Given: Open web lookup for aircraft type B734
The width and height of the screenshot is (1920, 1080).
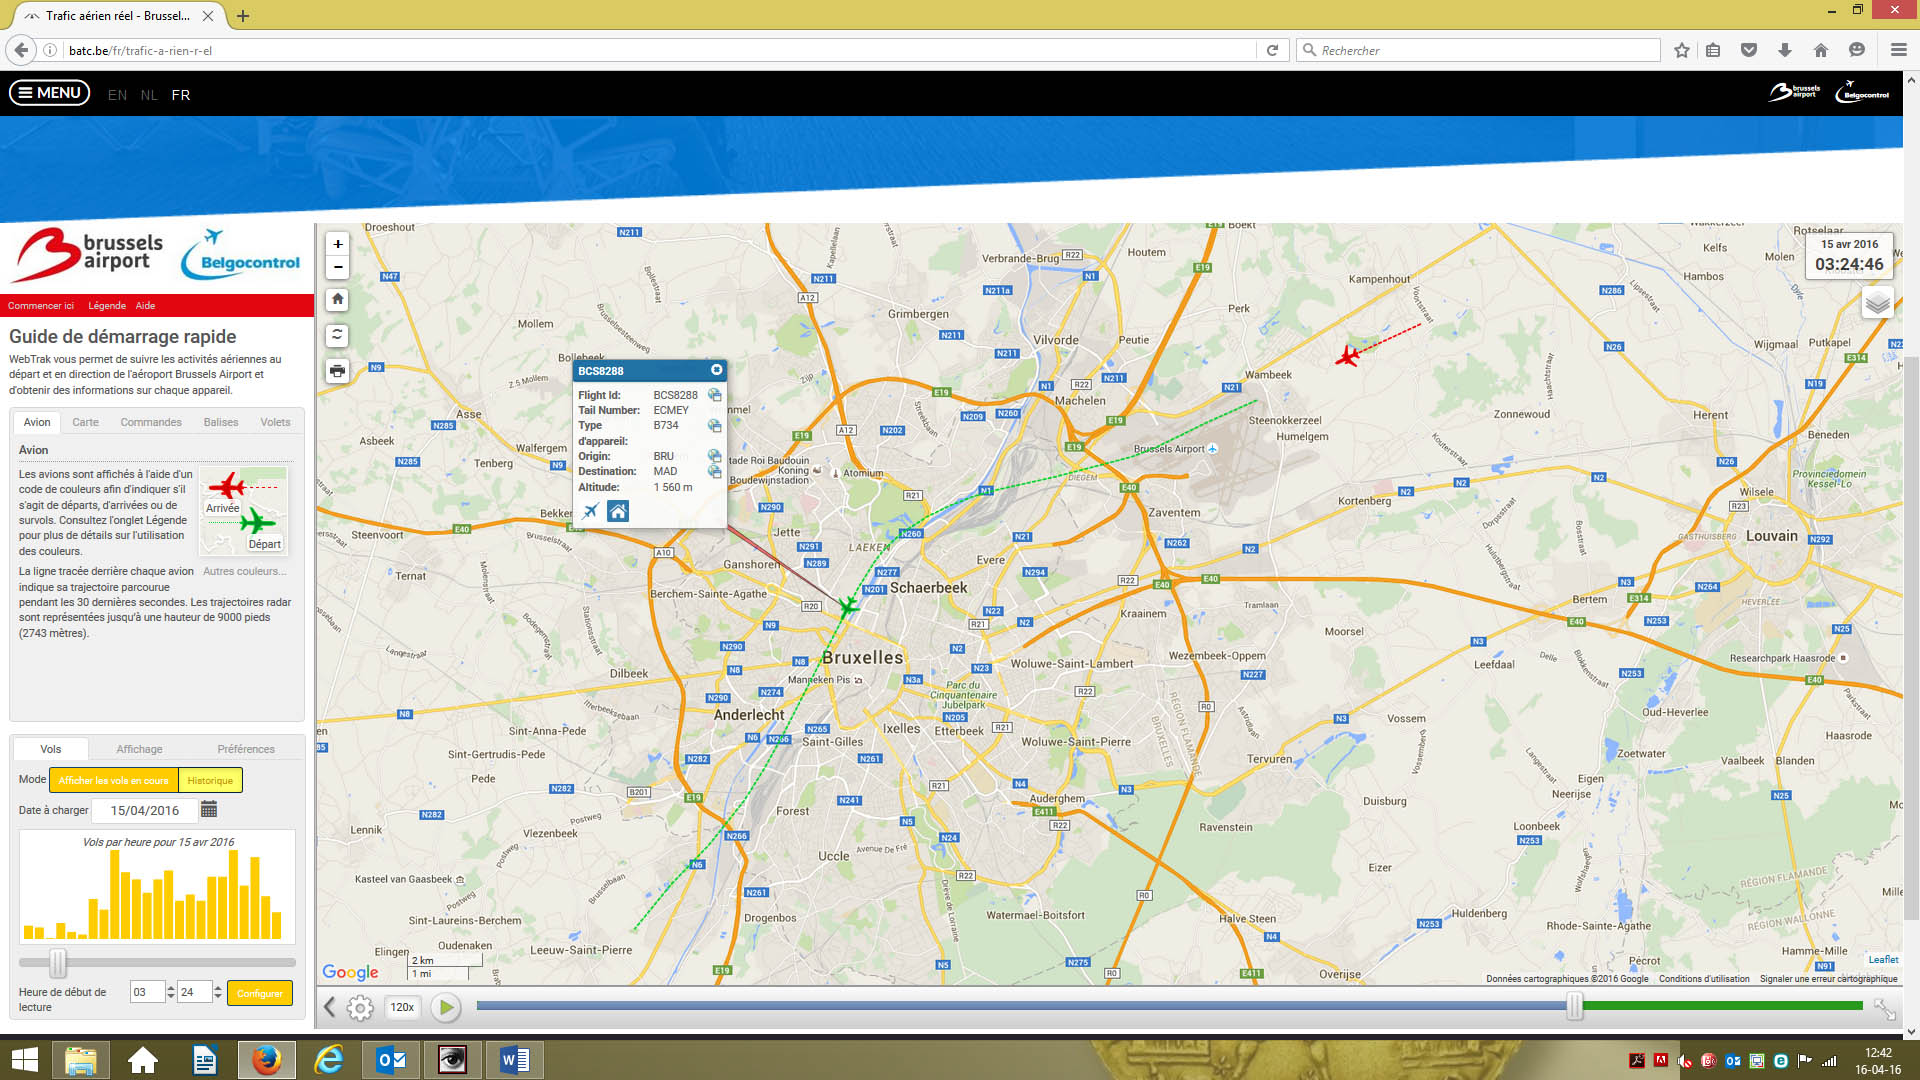Looking at the screenshot, I should [x=714, y=425].
